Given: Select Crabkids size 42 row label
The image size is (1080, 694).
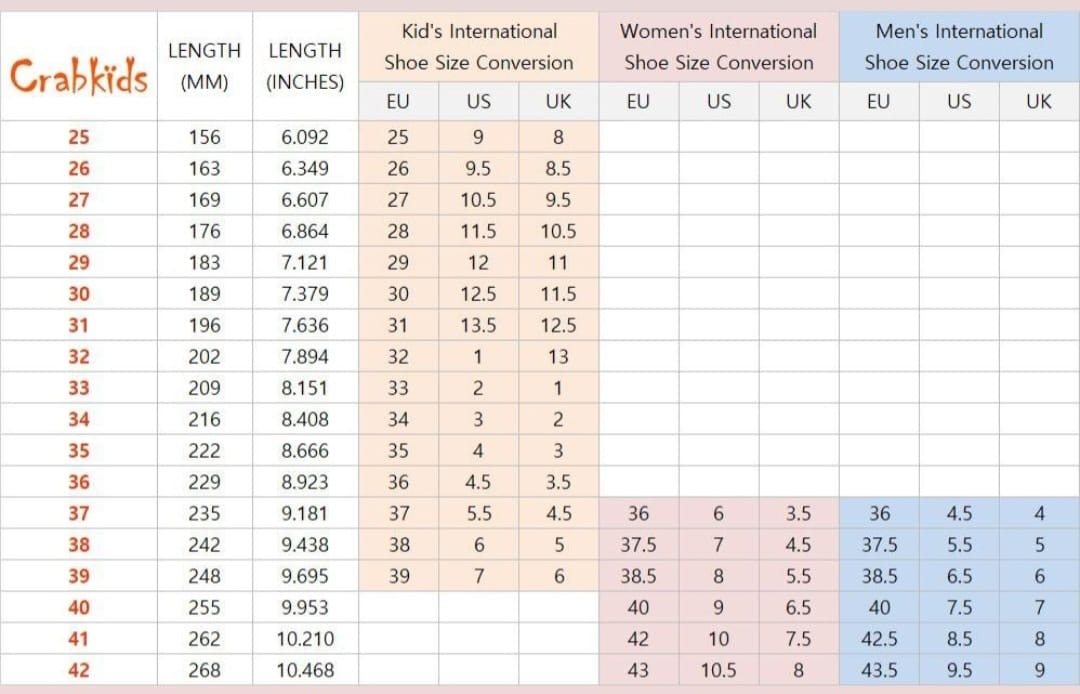Looking at the screenshot, I should pos(79,670).
